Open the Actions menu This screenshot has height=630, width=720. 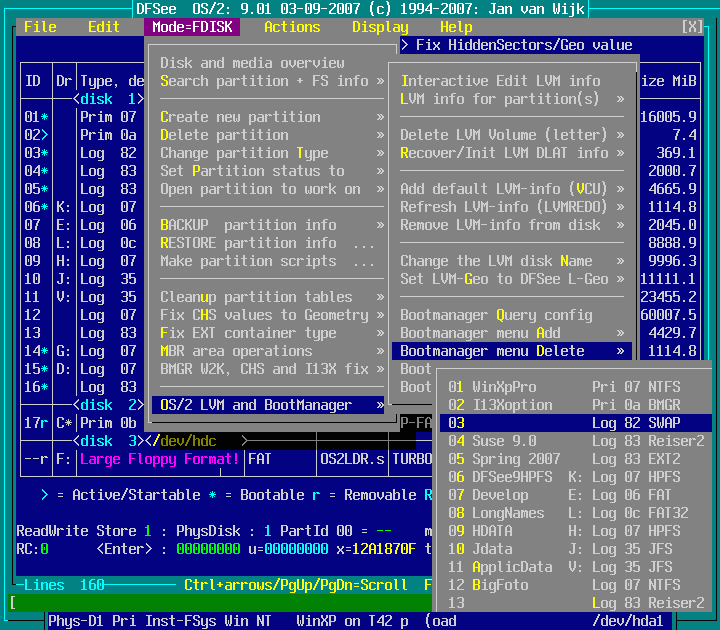[292, 27]
